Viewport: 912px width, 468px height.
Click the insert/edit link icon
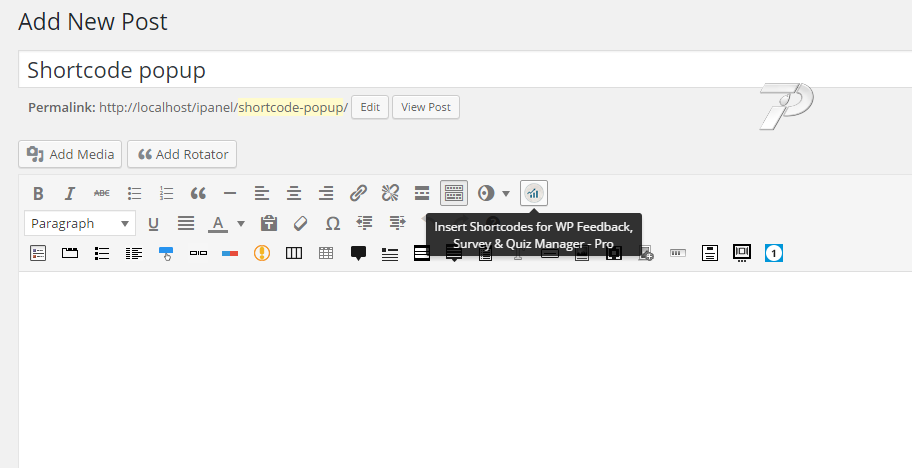point(358,193)
